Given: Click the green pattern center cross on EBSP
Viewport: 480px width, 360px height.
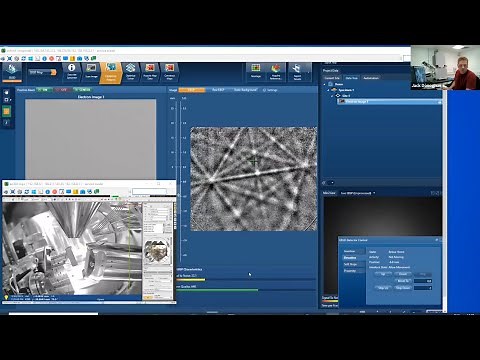Looking at the screenshot, I should (x=254, y=162).
